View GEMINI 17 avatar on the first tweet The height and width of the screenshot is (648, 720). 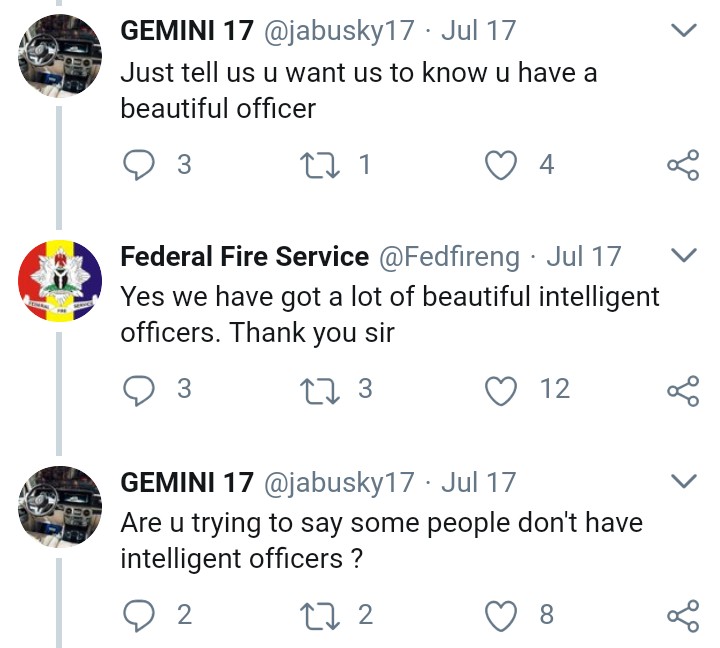point(60,56)
